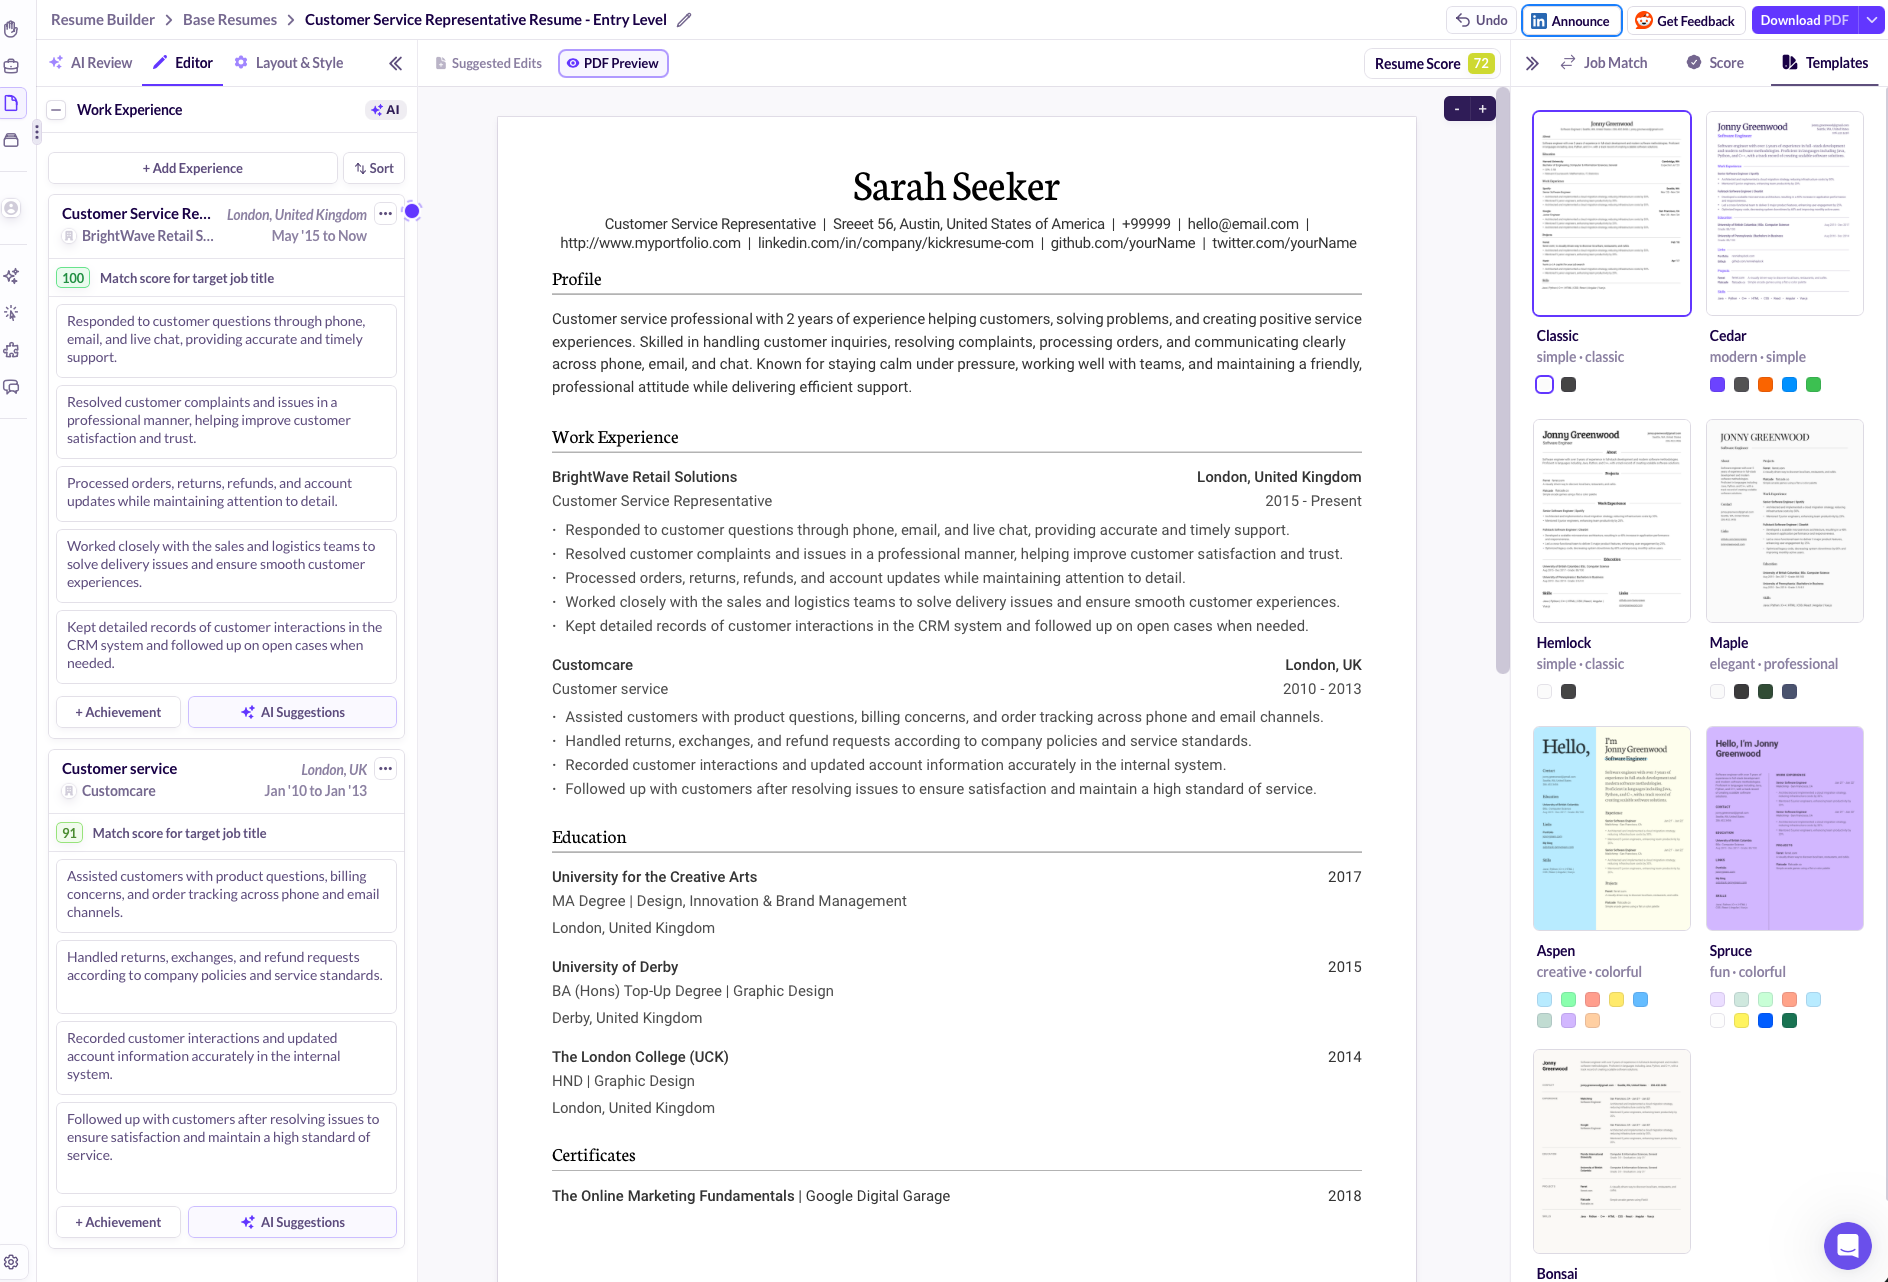Screen dimensions: 1888x1282
Task: Open the Download PDF dropdown arrow
Action: [1871, 20]
